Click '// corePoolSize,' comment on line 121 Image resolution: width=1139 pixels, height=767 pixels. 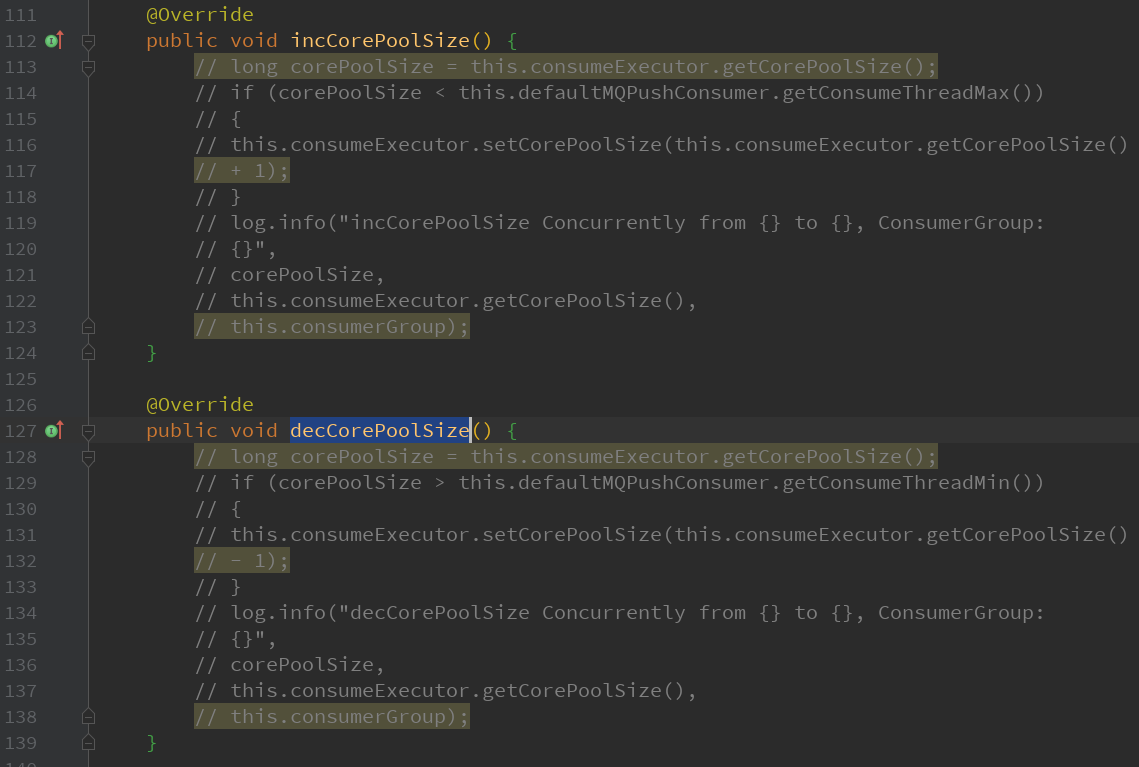tap(289, 275)
